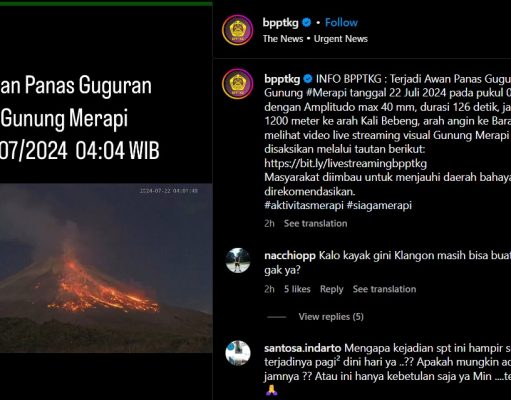
Task: Click the verified badge beside header bpptkg
Action: click(x=306, y=23)
